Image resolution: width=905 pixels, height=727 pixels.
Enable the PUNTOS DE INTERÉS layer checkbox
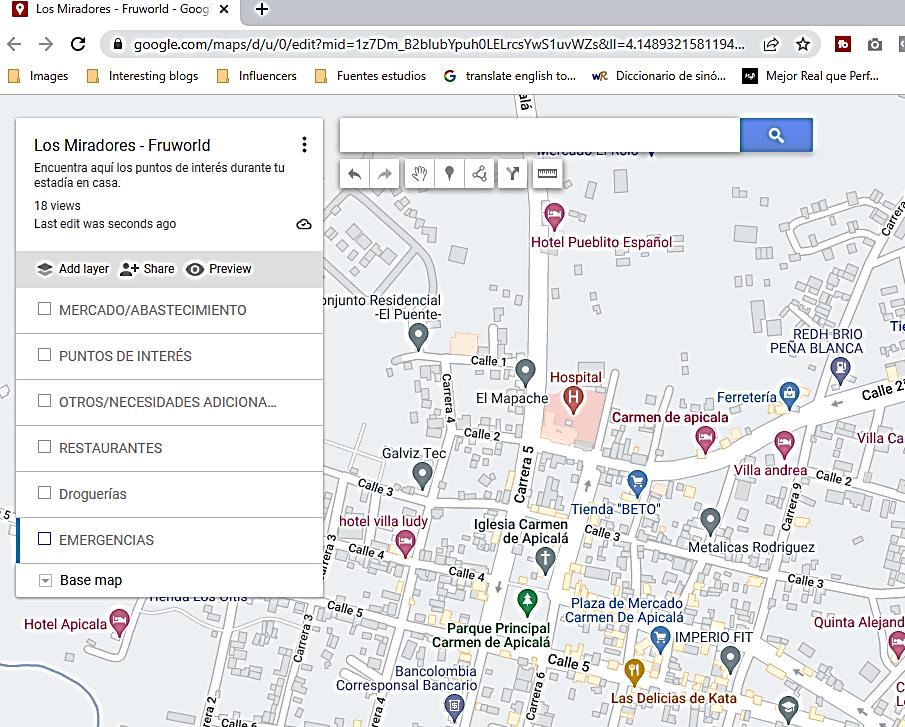pyautogui.click(x=44, y=354)
